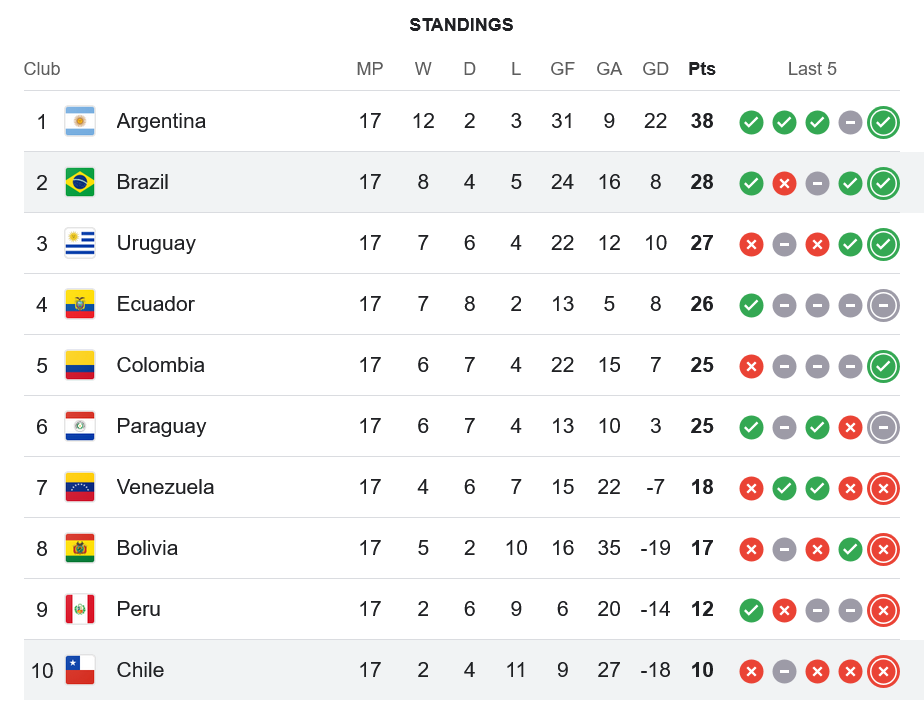This screenshot has width=924, height=718.
Task: Click the Pts column header
Action: coord(702,69)
